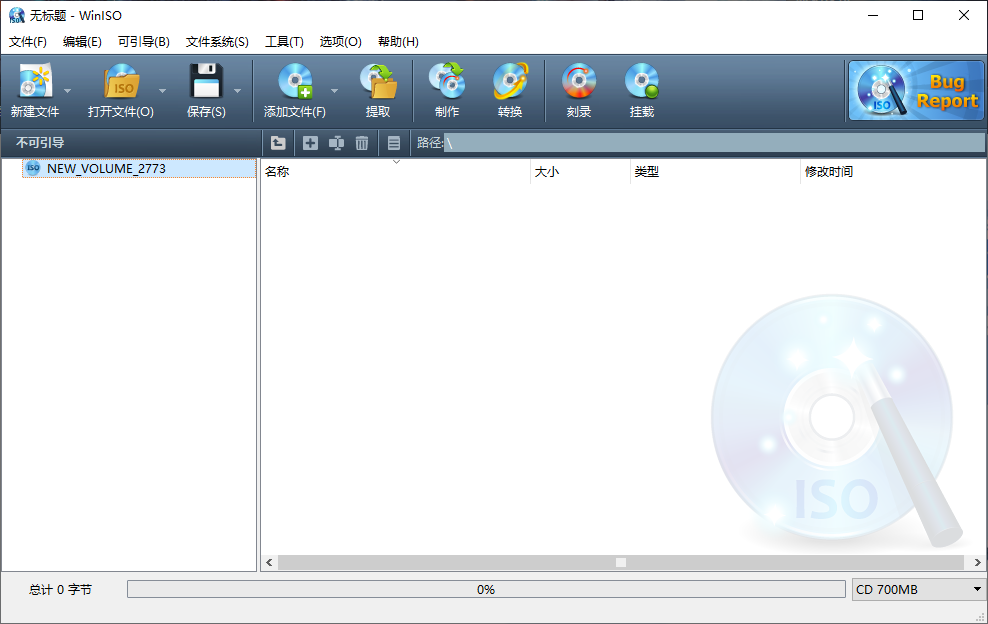Open the 工具(T) menu
Screen dimensions: 988x624
click(x=284, y=42)
